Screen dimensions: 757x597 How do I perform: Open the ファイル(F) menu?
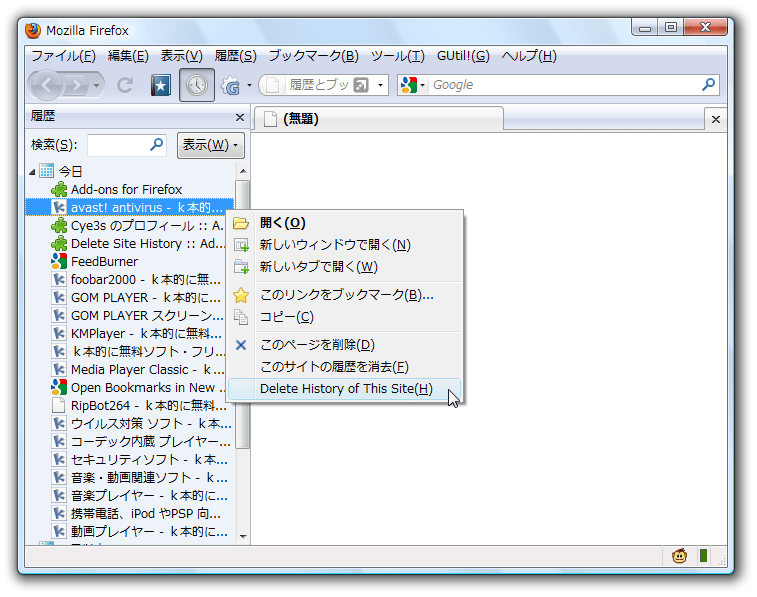point(63,56)
